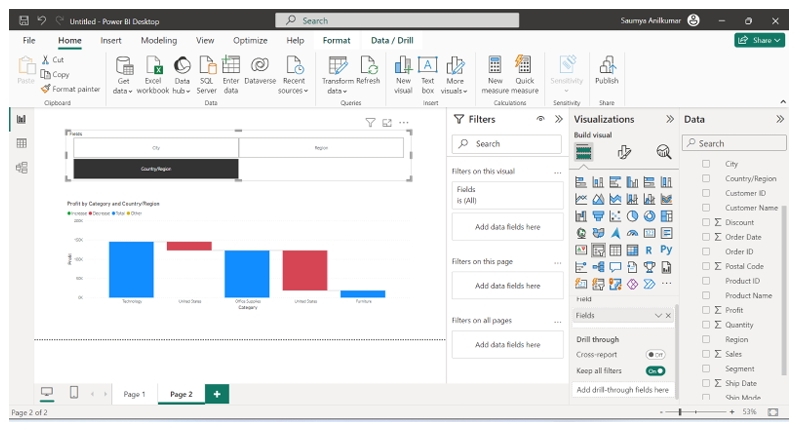Click the Data pane Search field
The width and height of the screenshot is (799, 442).
click(734, 143)
